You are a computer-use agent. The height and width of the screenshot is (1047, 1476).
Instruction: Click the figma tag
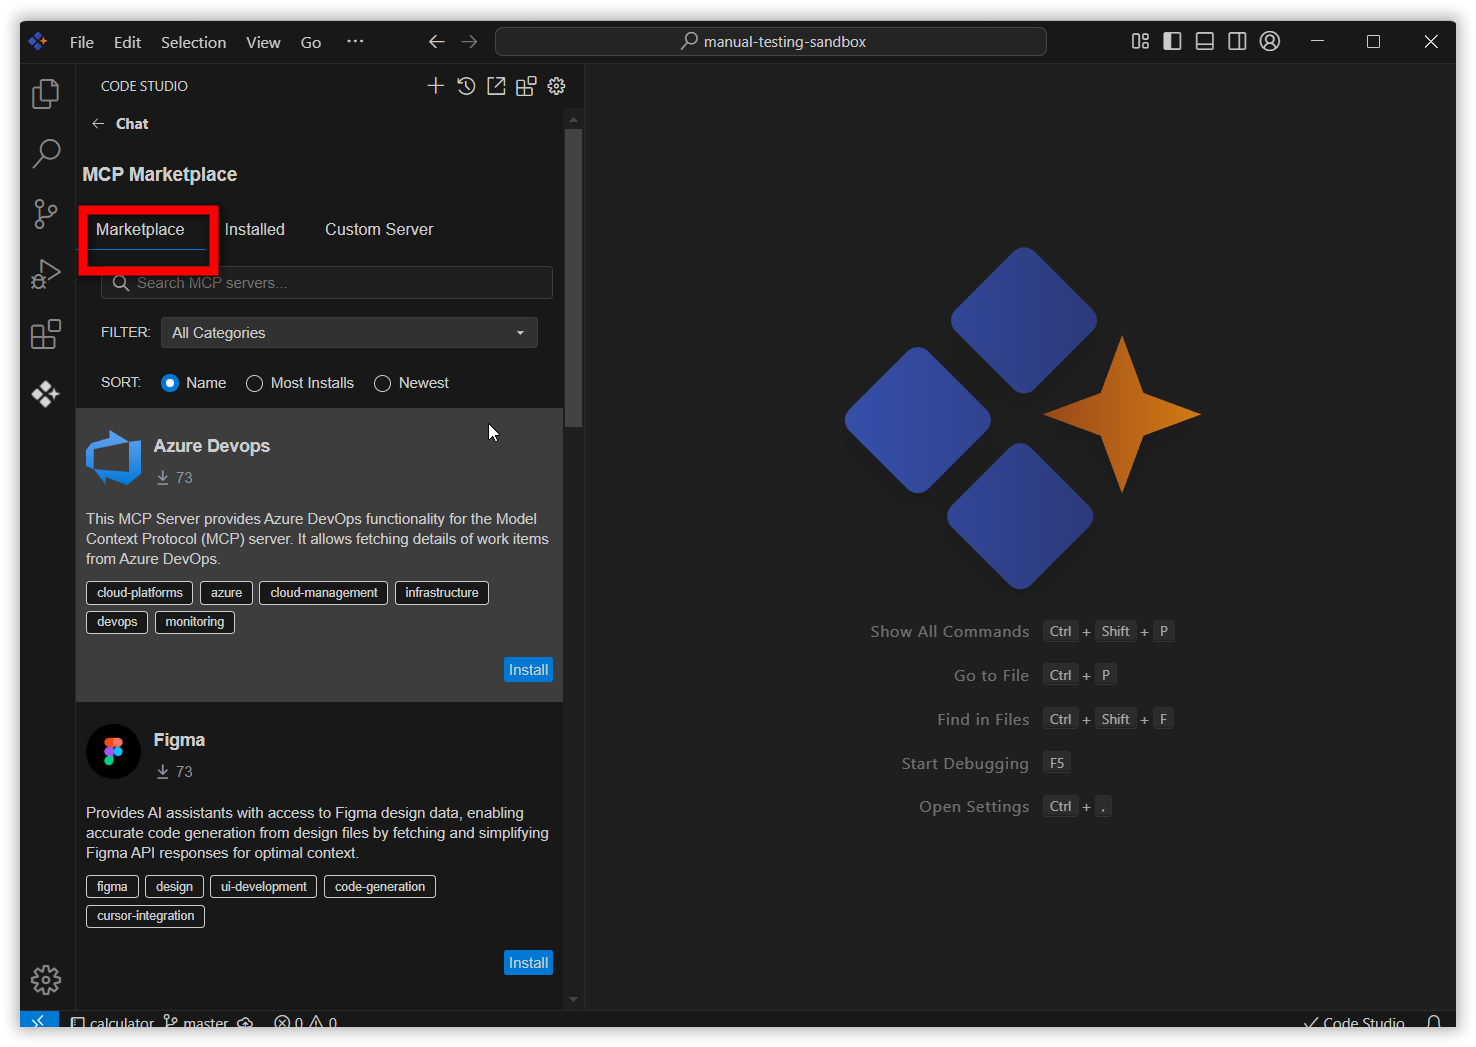(112, 887)
